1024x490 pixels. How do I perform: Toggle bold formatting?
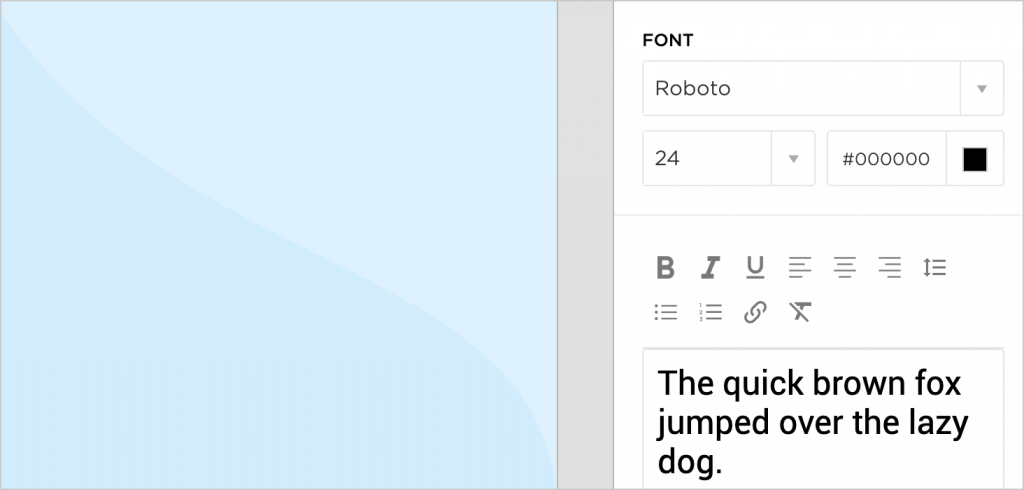coord(665,267)
